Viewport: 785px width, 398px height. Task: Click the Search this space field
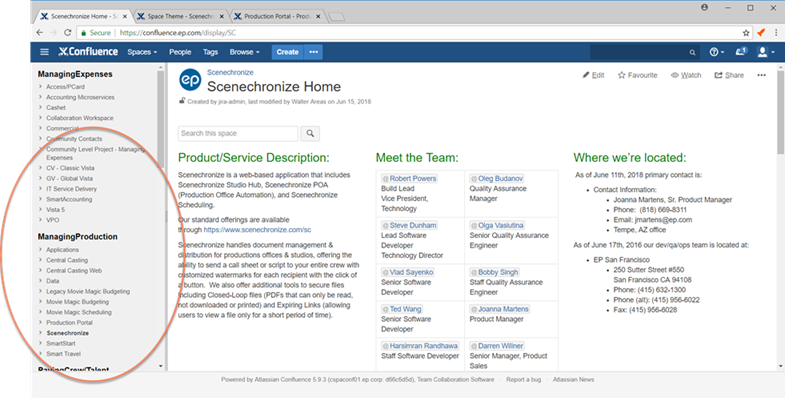tap(238, 133)
